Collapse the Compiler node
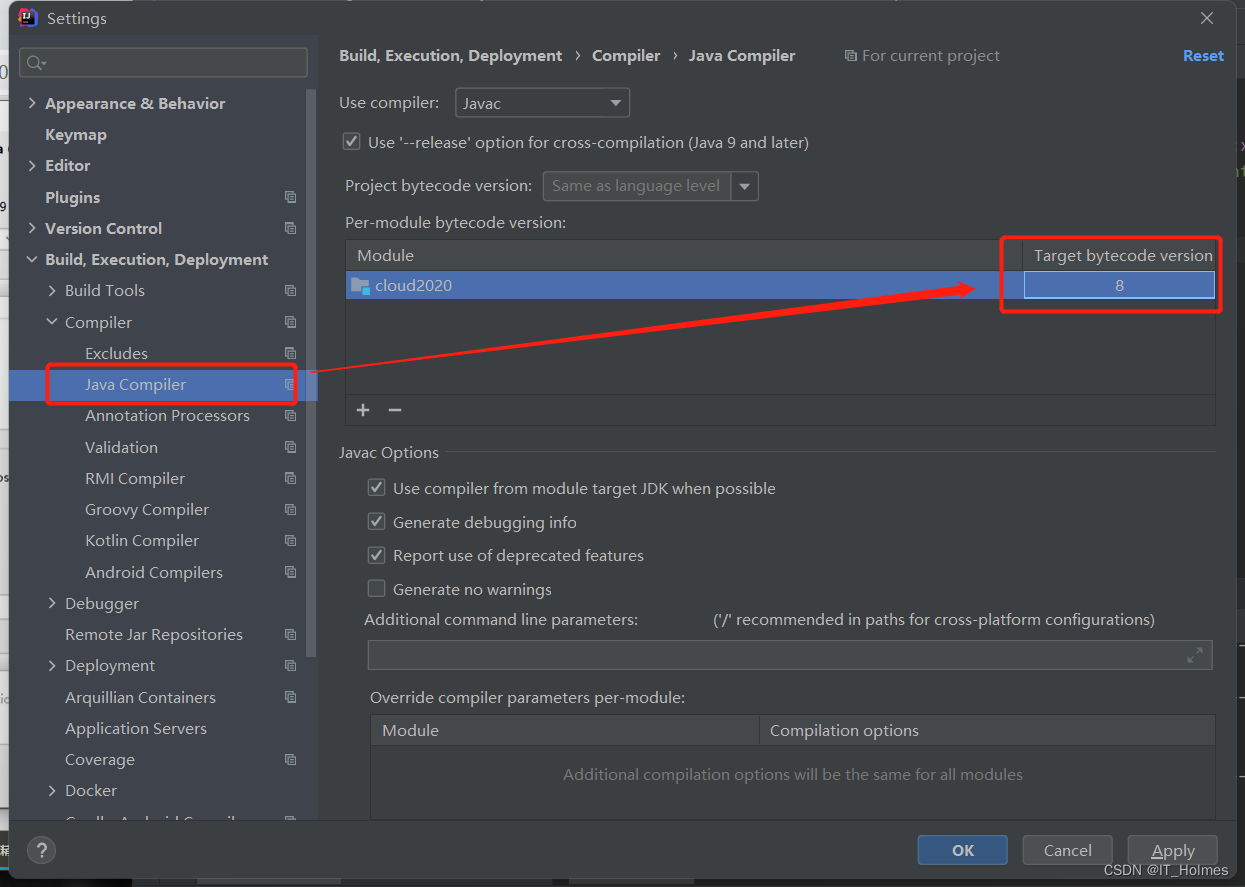This screenshot has width=1245, height=887. [x=52, y=322]
